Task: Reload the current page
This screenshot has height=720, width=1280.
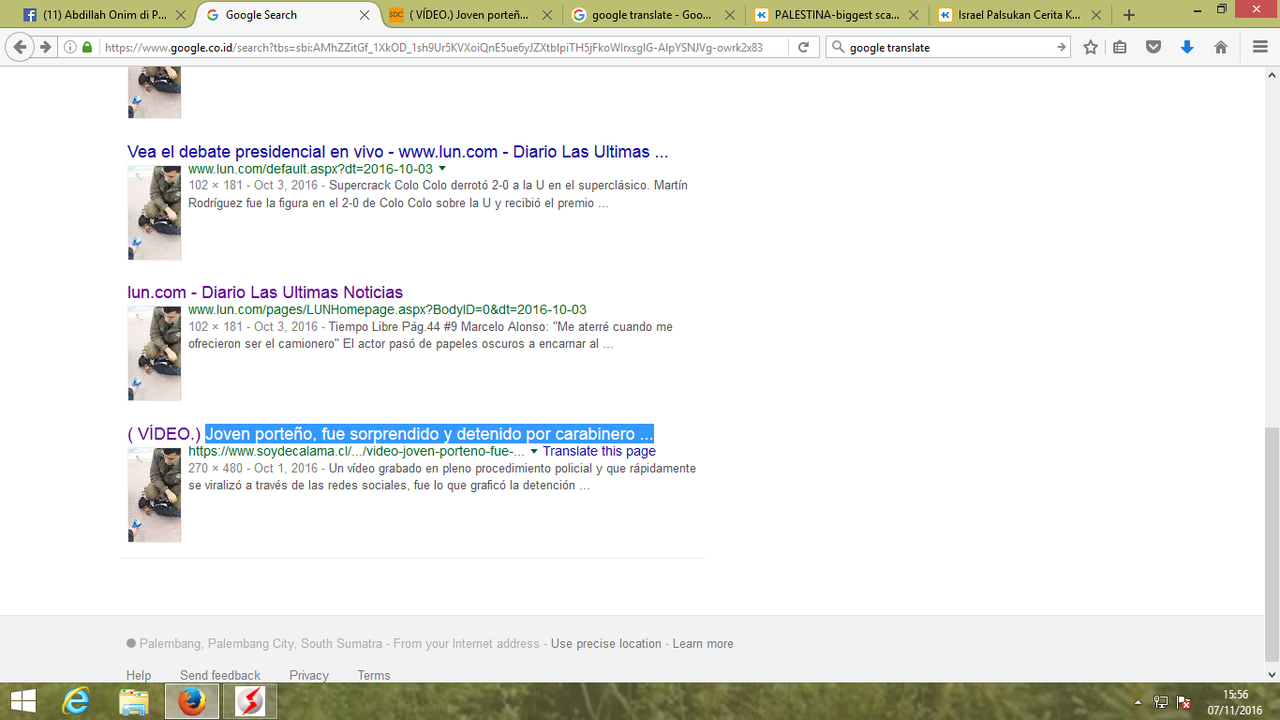Action: (803, 47)
